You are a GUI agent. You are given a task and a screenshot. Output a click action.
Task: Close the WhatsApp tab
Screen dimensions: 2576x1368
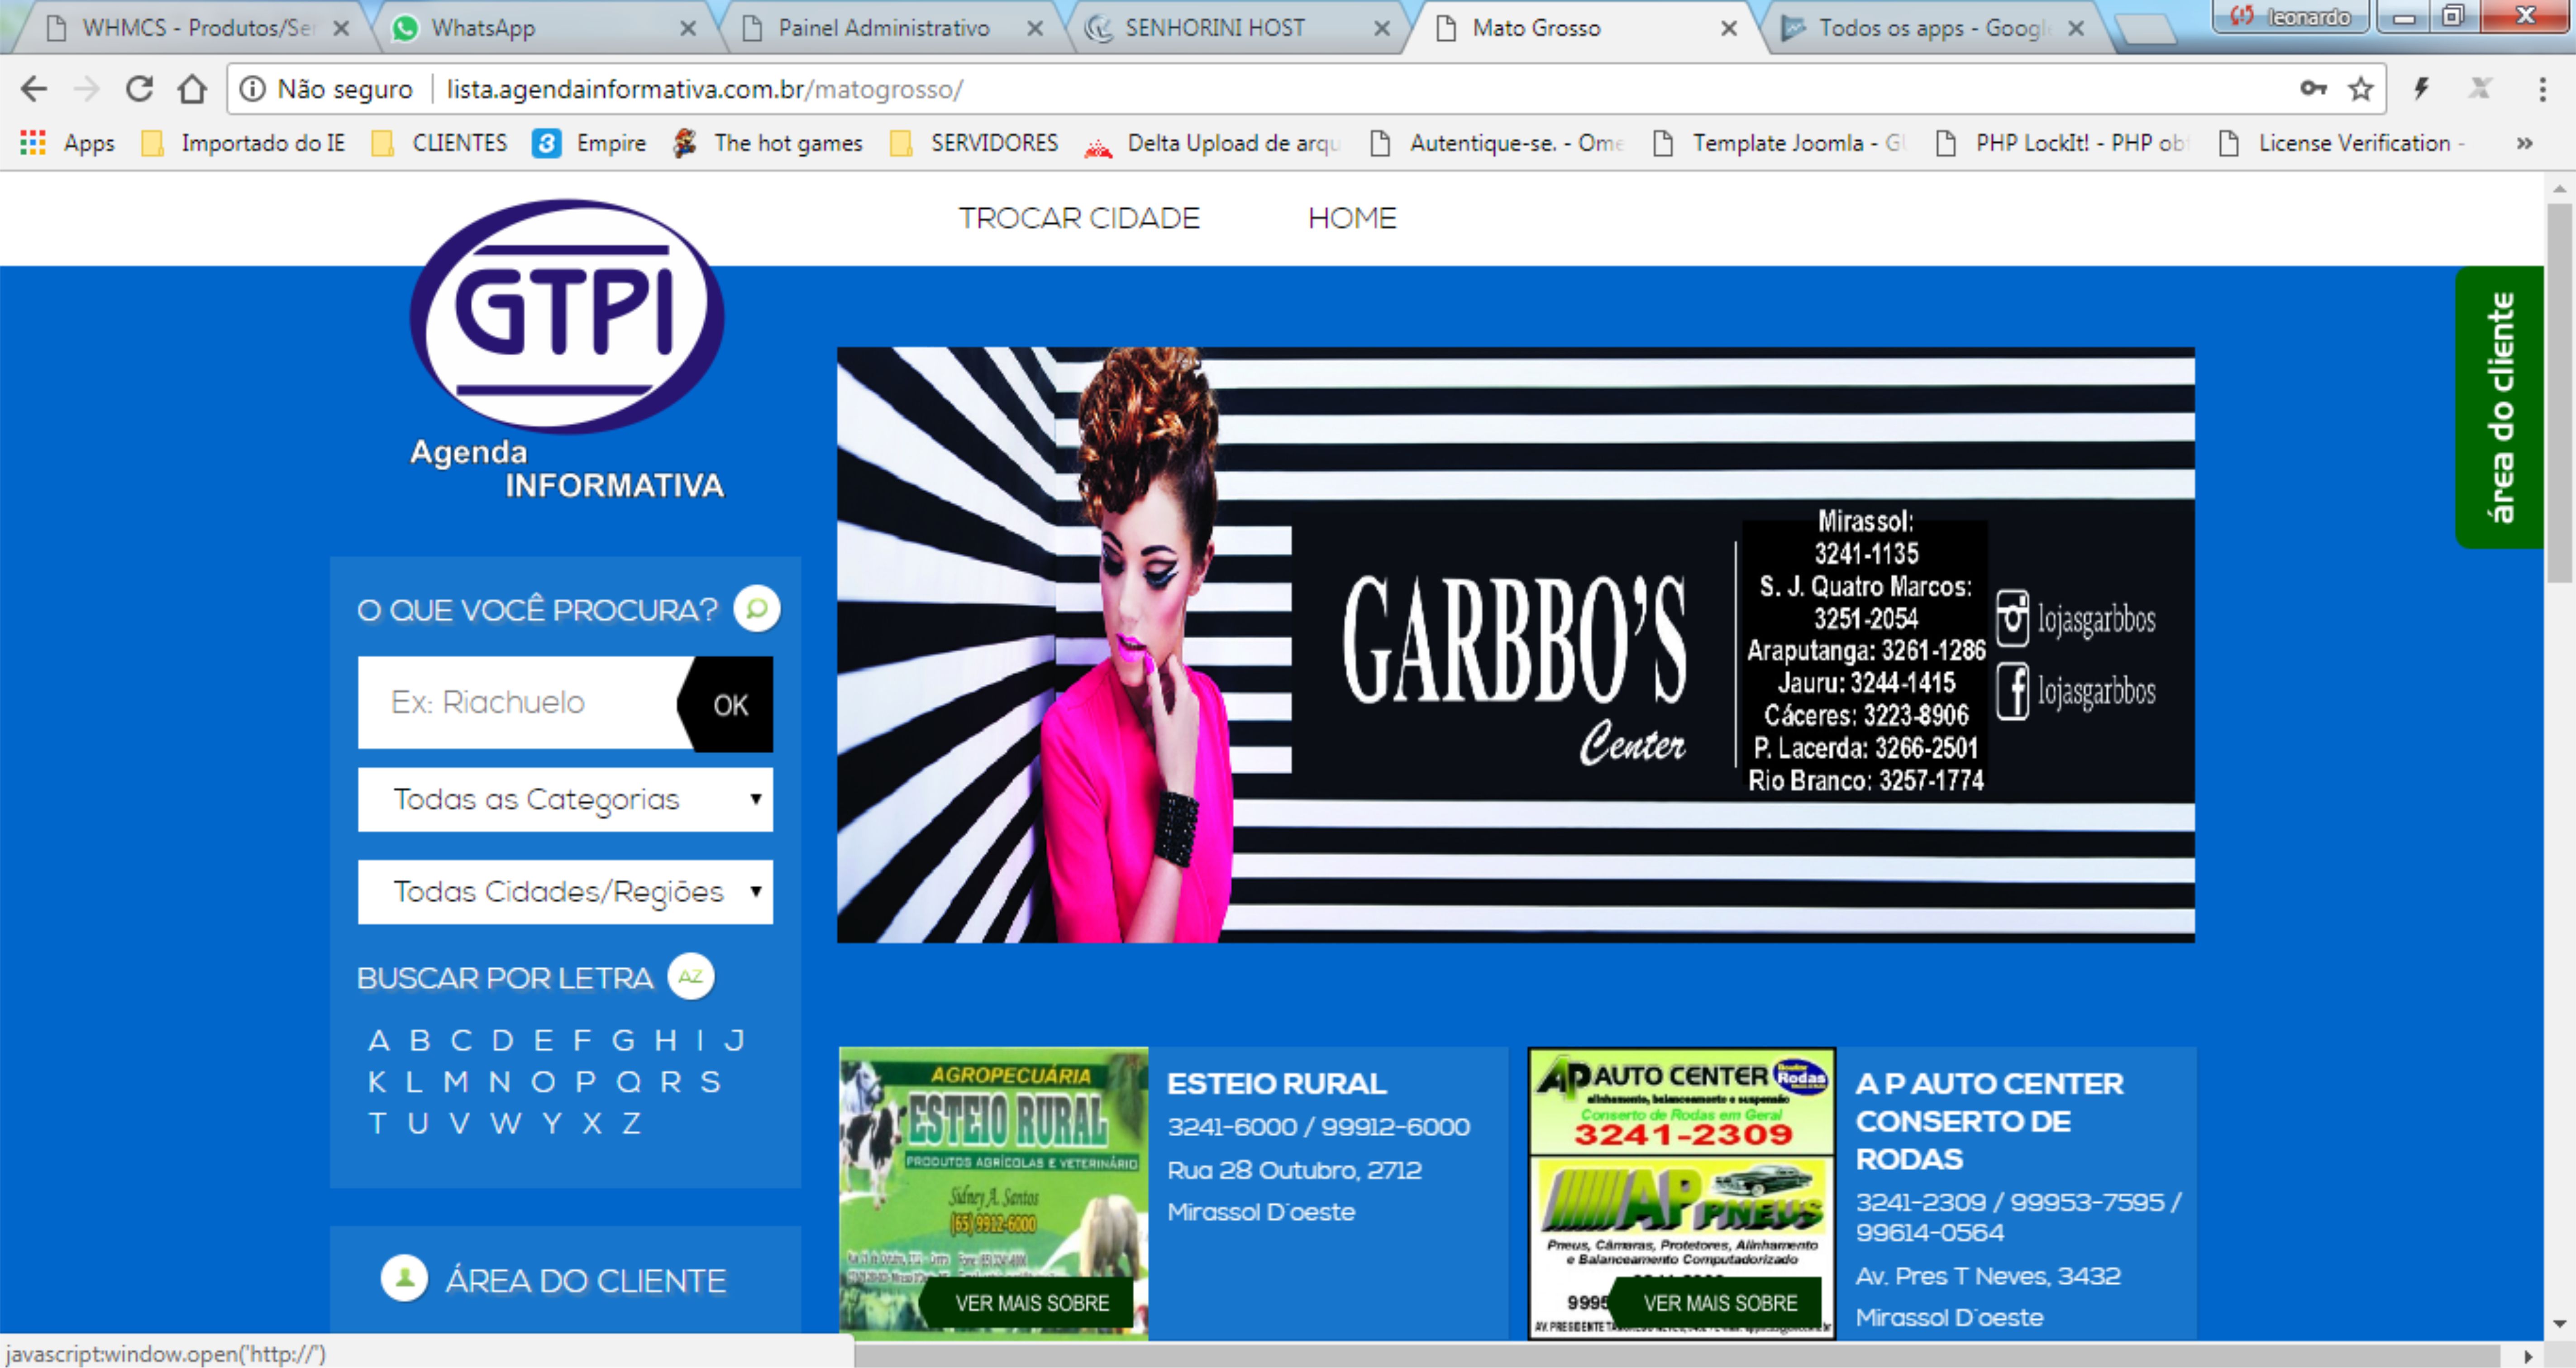[x=687, y=28]
